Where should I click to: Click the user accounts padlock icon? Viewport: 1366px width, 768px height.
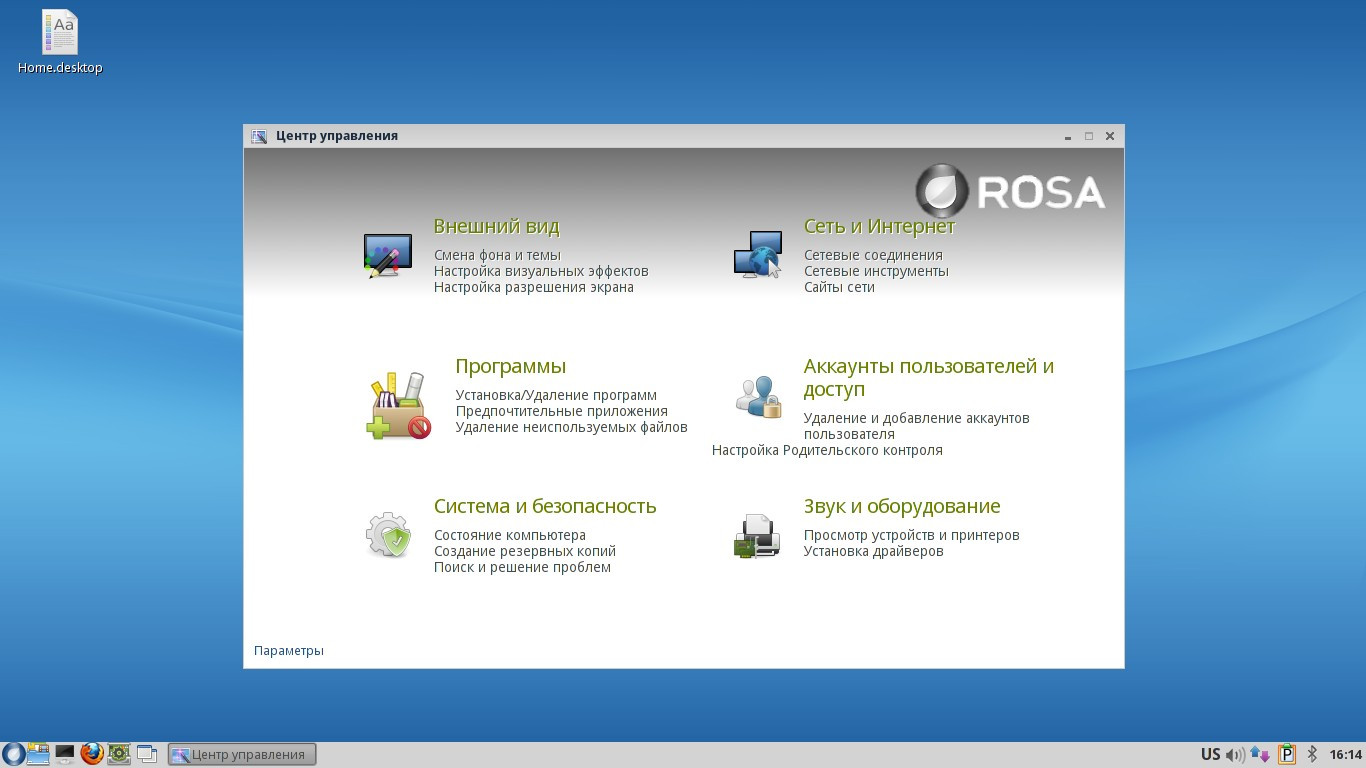[758, 397]
